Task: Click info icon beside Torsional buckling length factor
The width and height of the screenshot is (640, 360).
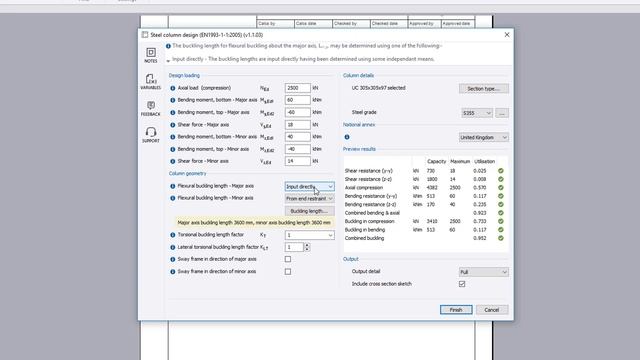Action: (x=173, y=235)
